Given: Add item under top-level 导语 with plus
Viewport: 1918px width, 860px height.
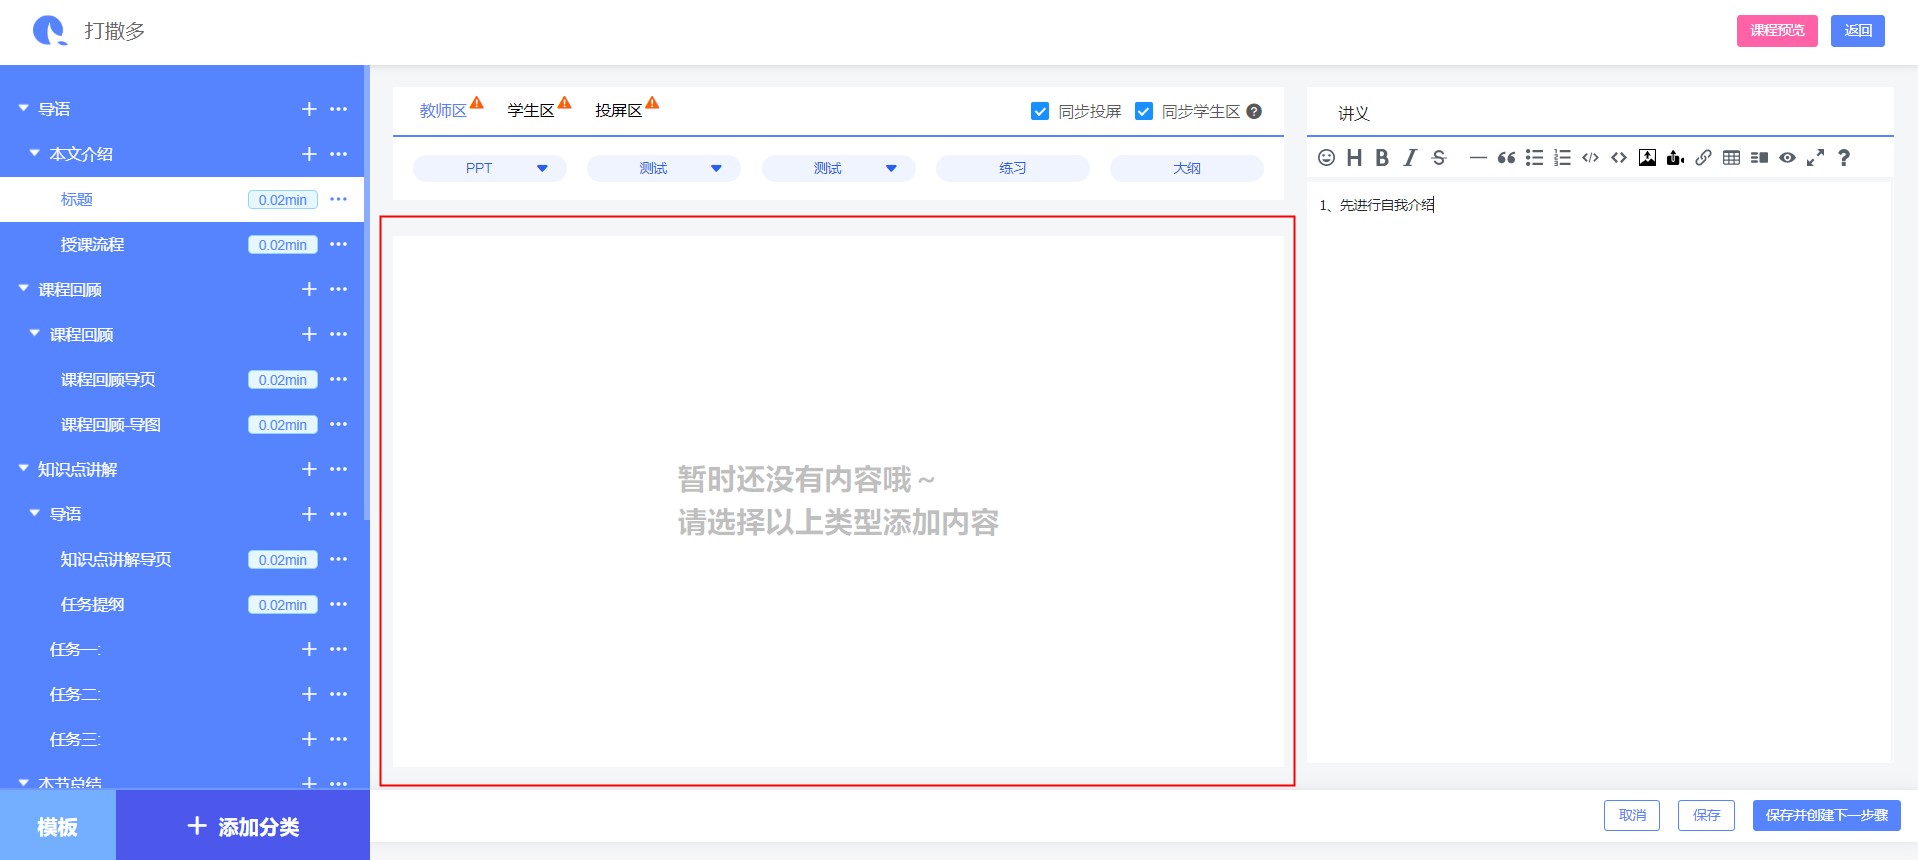Looking at the screenshot, I should [x=309, y=109].
